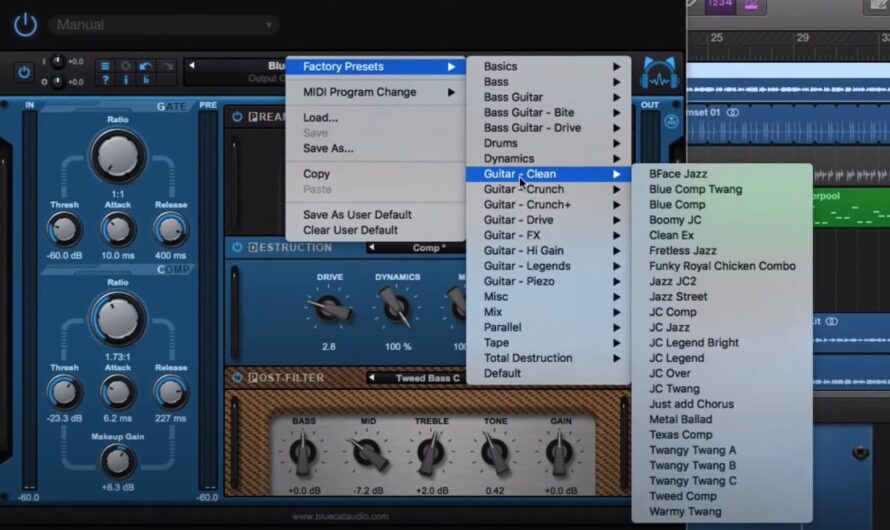Expand the Dynamics preset category
The image size is (890, 530).
pos(548,158)
